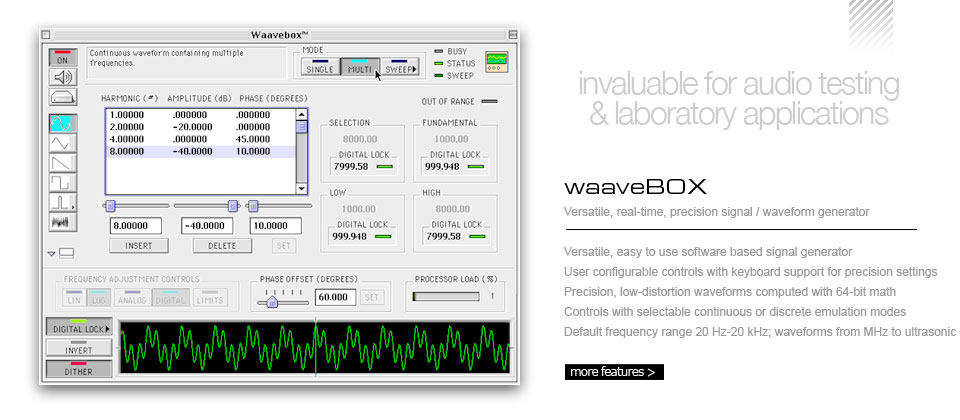Click the waaveBOX product heading

[636, 186]
